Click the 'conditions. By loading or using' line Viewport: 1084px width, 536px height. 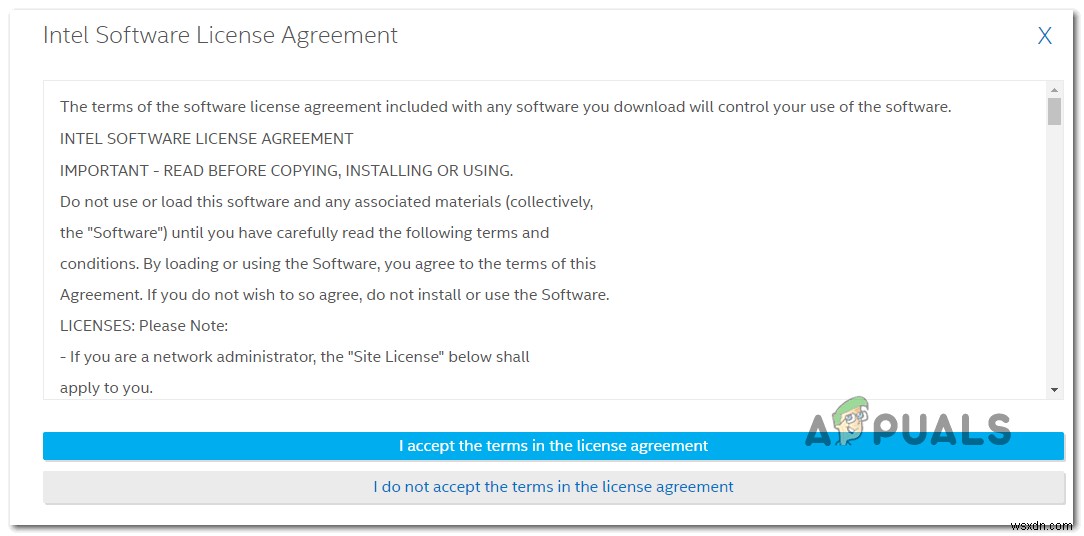[x=327, y=263]
